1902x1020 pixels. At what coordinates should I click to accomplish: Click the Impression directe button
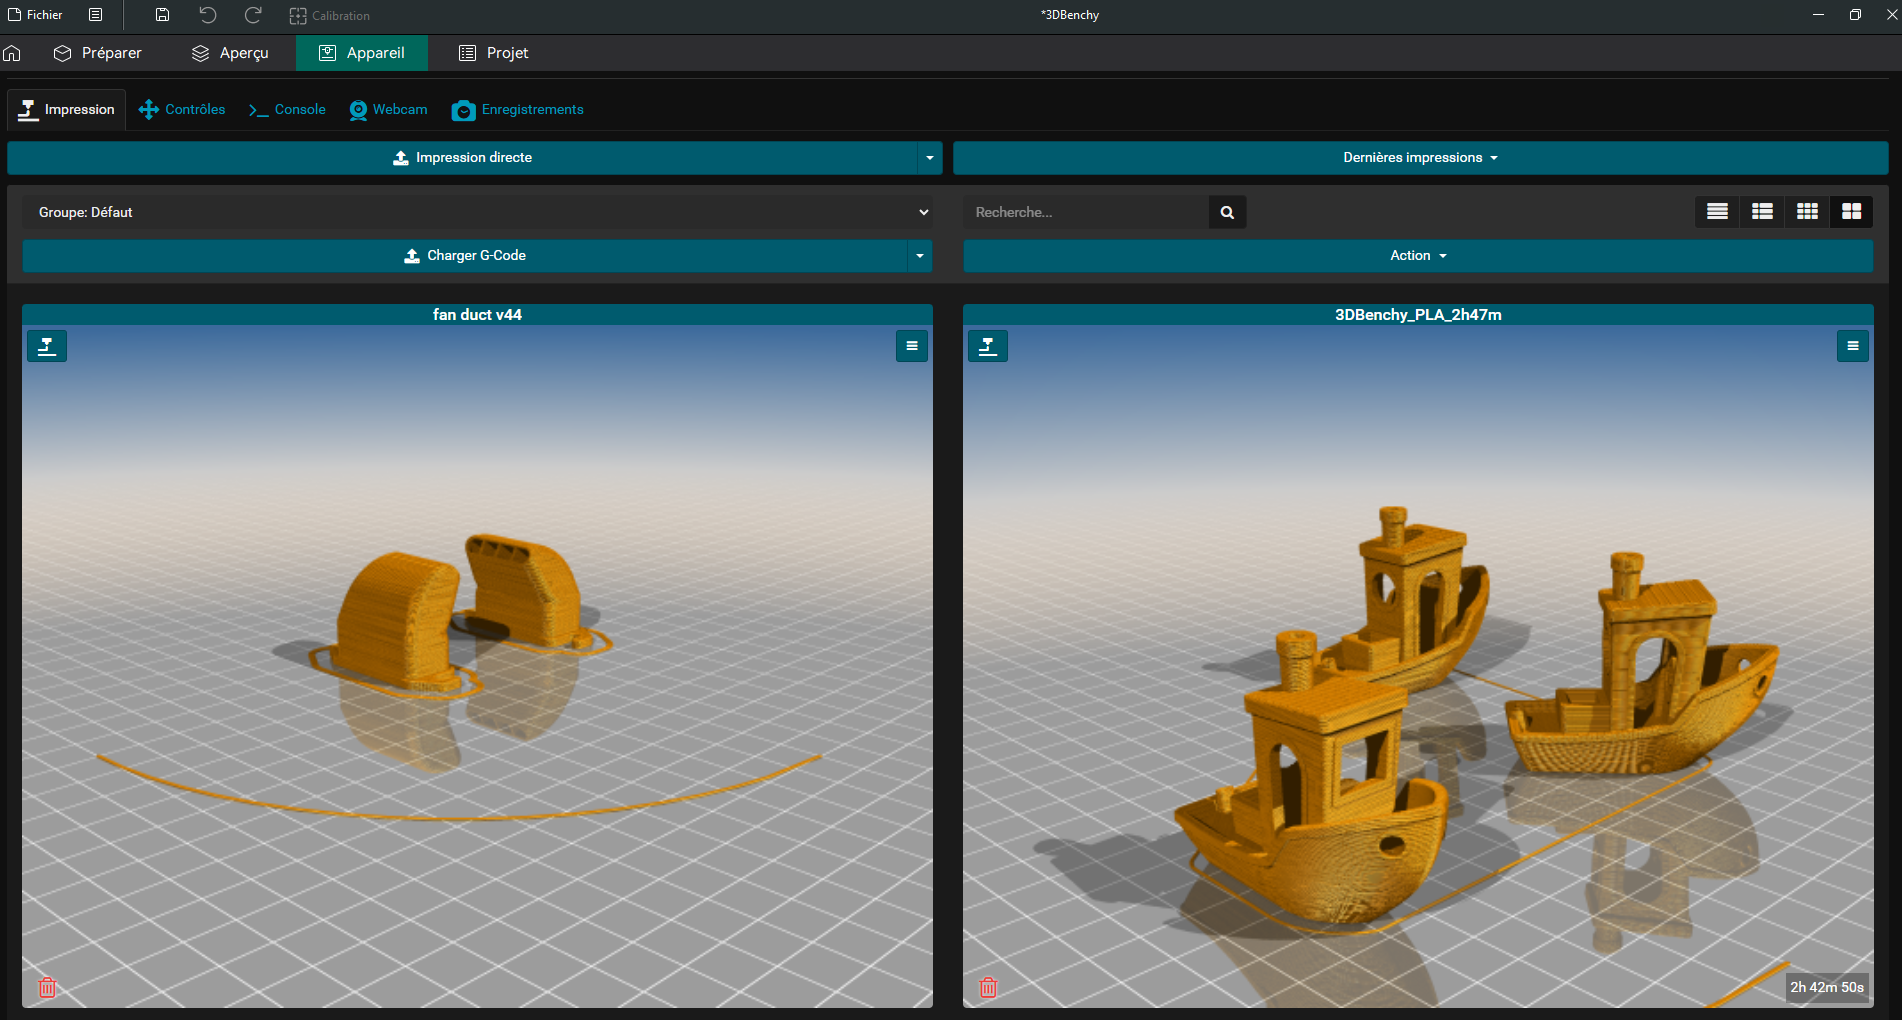tap(462, 158)
